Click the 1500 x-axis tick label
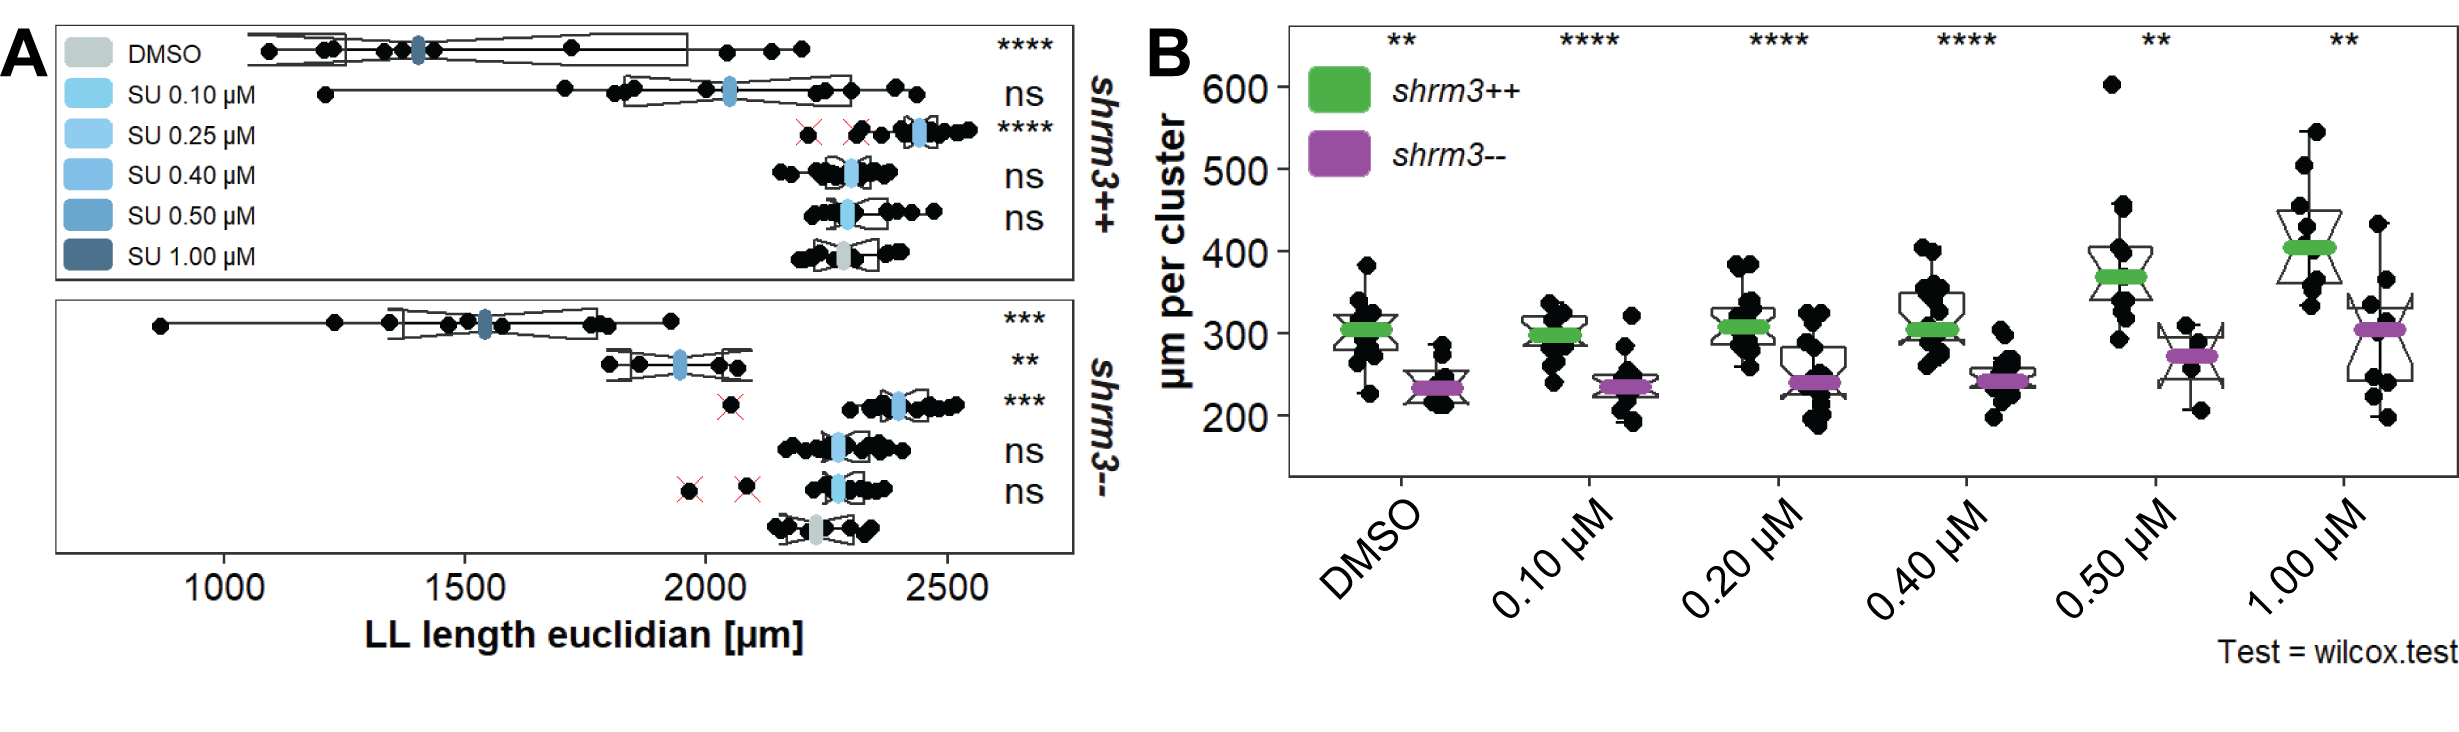Viewport: 2459px width, 732px height. (x=465, y=587)
